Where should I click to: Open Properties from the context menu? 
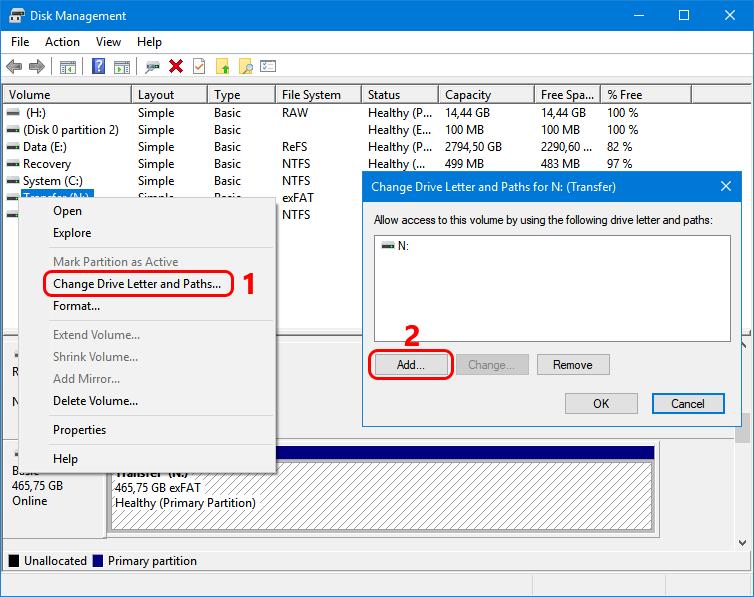(79, 430)
